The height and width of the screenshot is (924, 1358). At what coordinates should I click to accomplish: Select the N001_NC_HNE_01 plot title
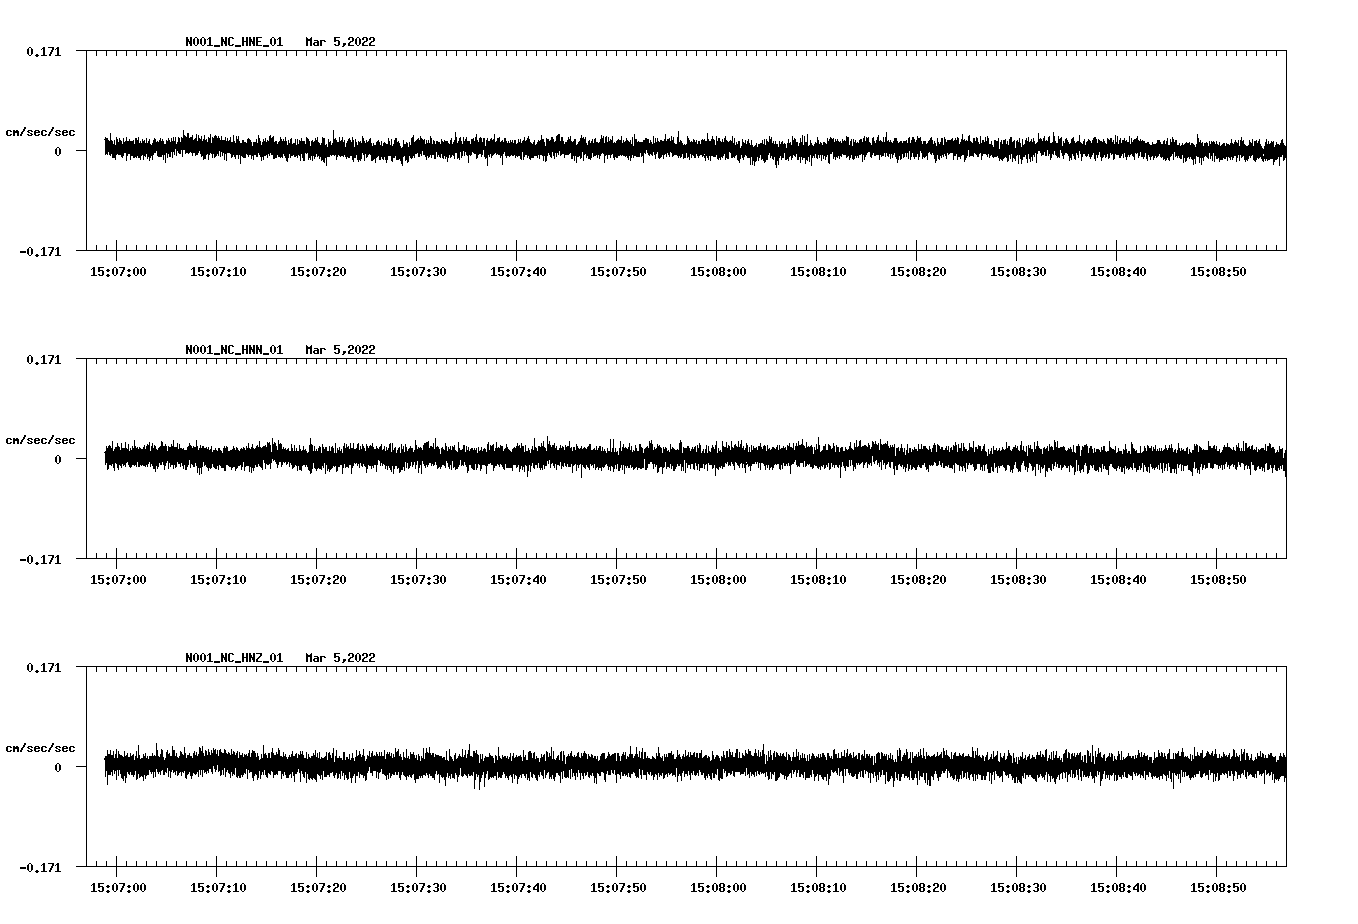pyautogui.click(x=234, y=42)
